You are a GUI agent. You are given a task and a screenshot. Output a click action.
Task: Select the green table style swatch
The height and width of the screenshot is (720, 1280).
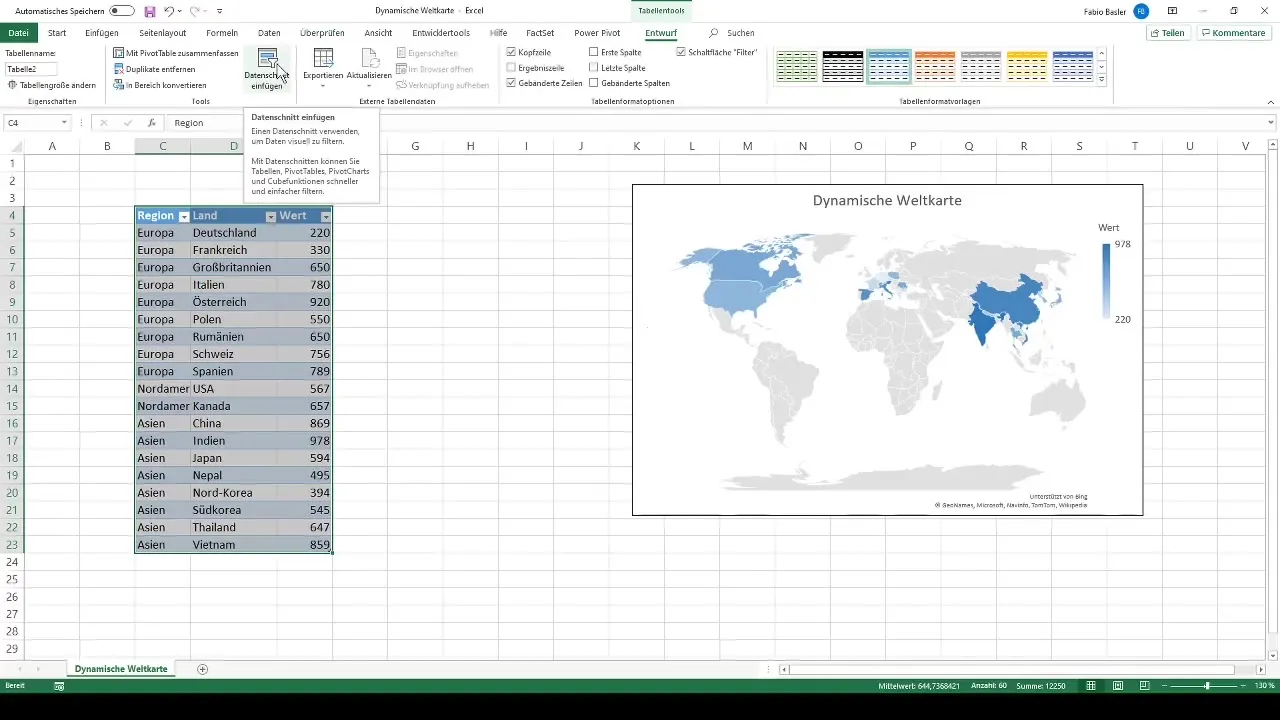tap(797, 66)
